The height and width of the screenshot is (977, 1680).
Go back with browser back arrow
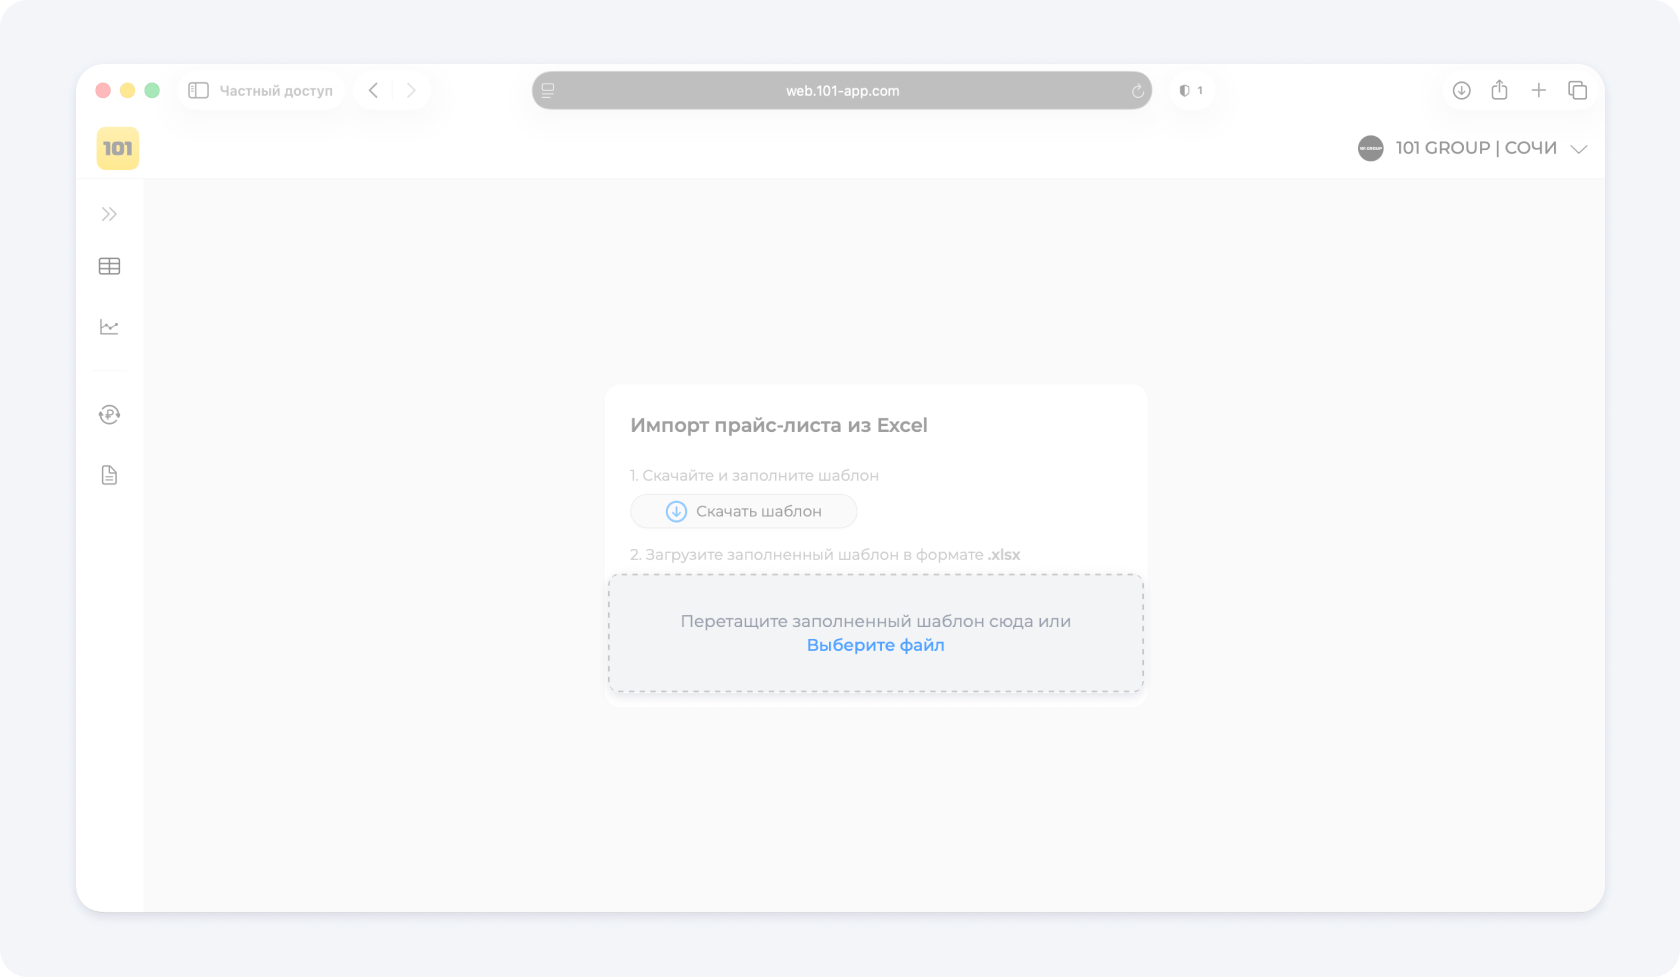point(373,91)
